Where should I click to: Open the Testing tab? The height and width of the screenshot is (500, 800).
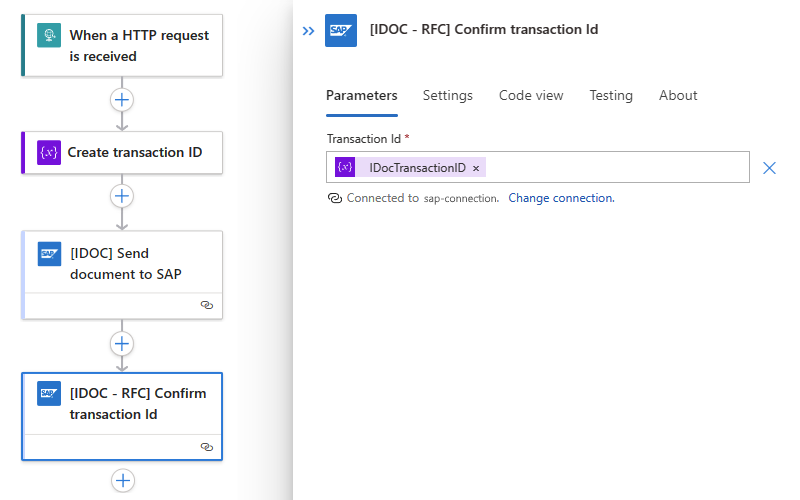click(x=610, y=95)
